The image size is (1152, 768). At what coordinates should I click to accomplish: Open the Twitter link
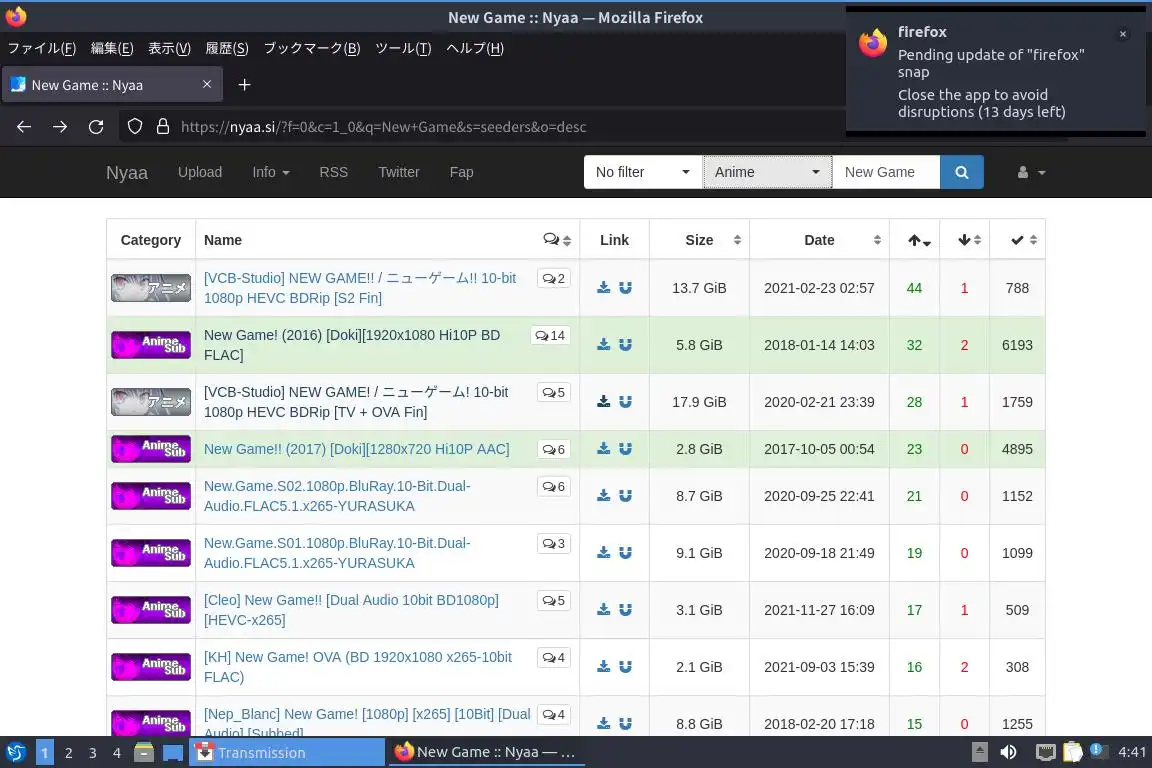tap(398, 172)
